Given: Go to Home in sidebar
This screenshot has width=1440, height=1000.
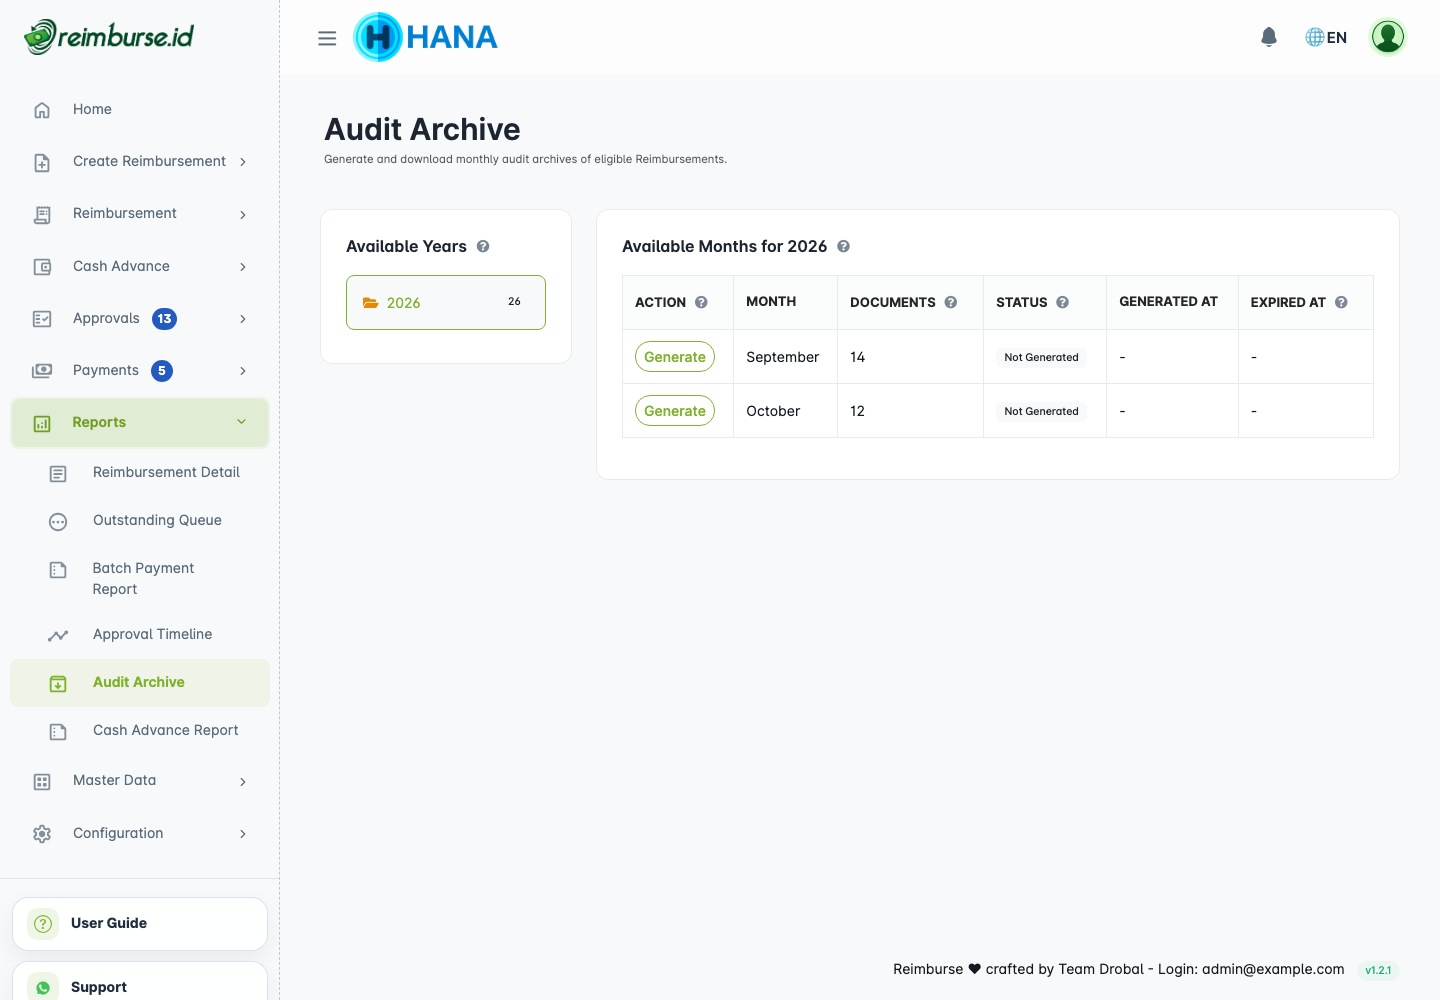Looking at the screenshot, I should pos(140,109).
